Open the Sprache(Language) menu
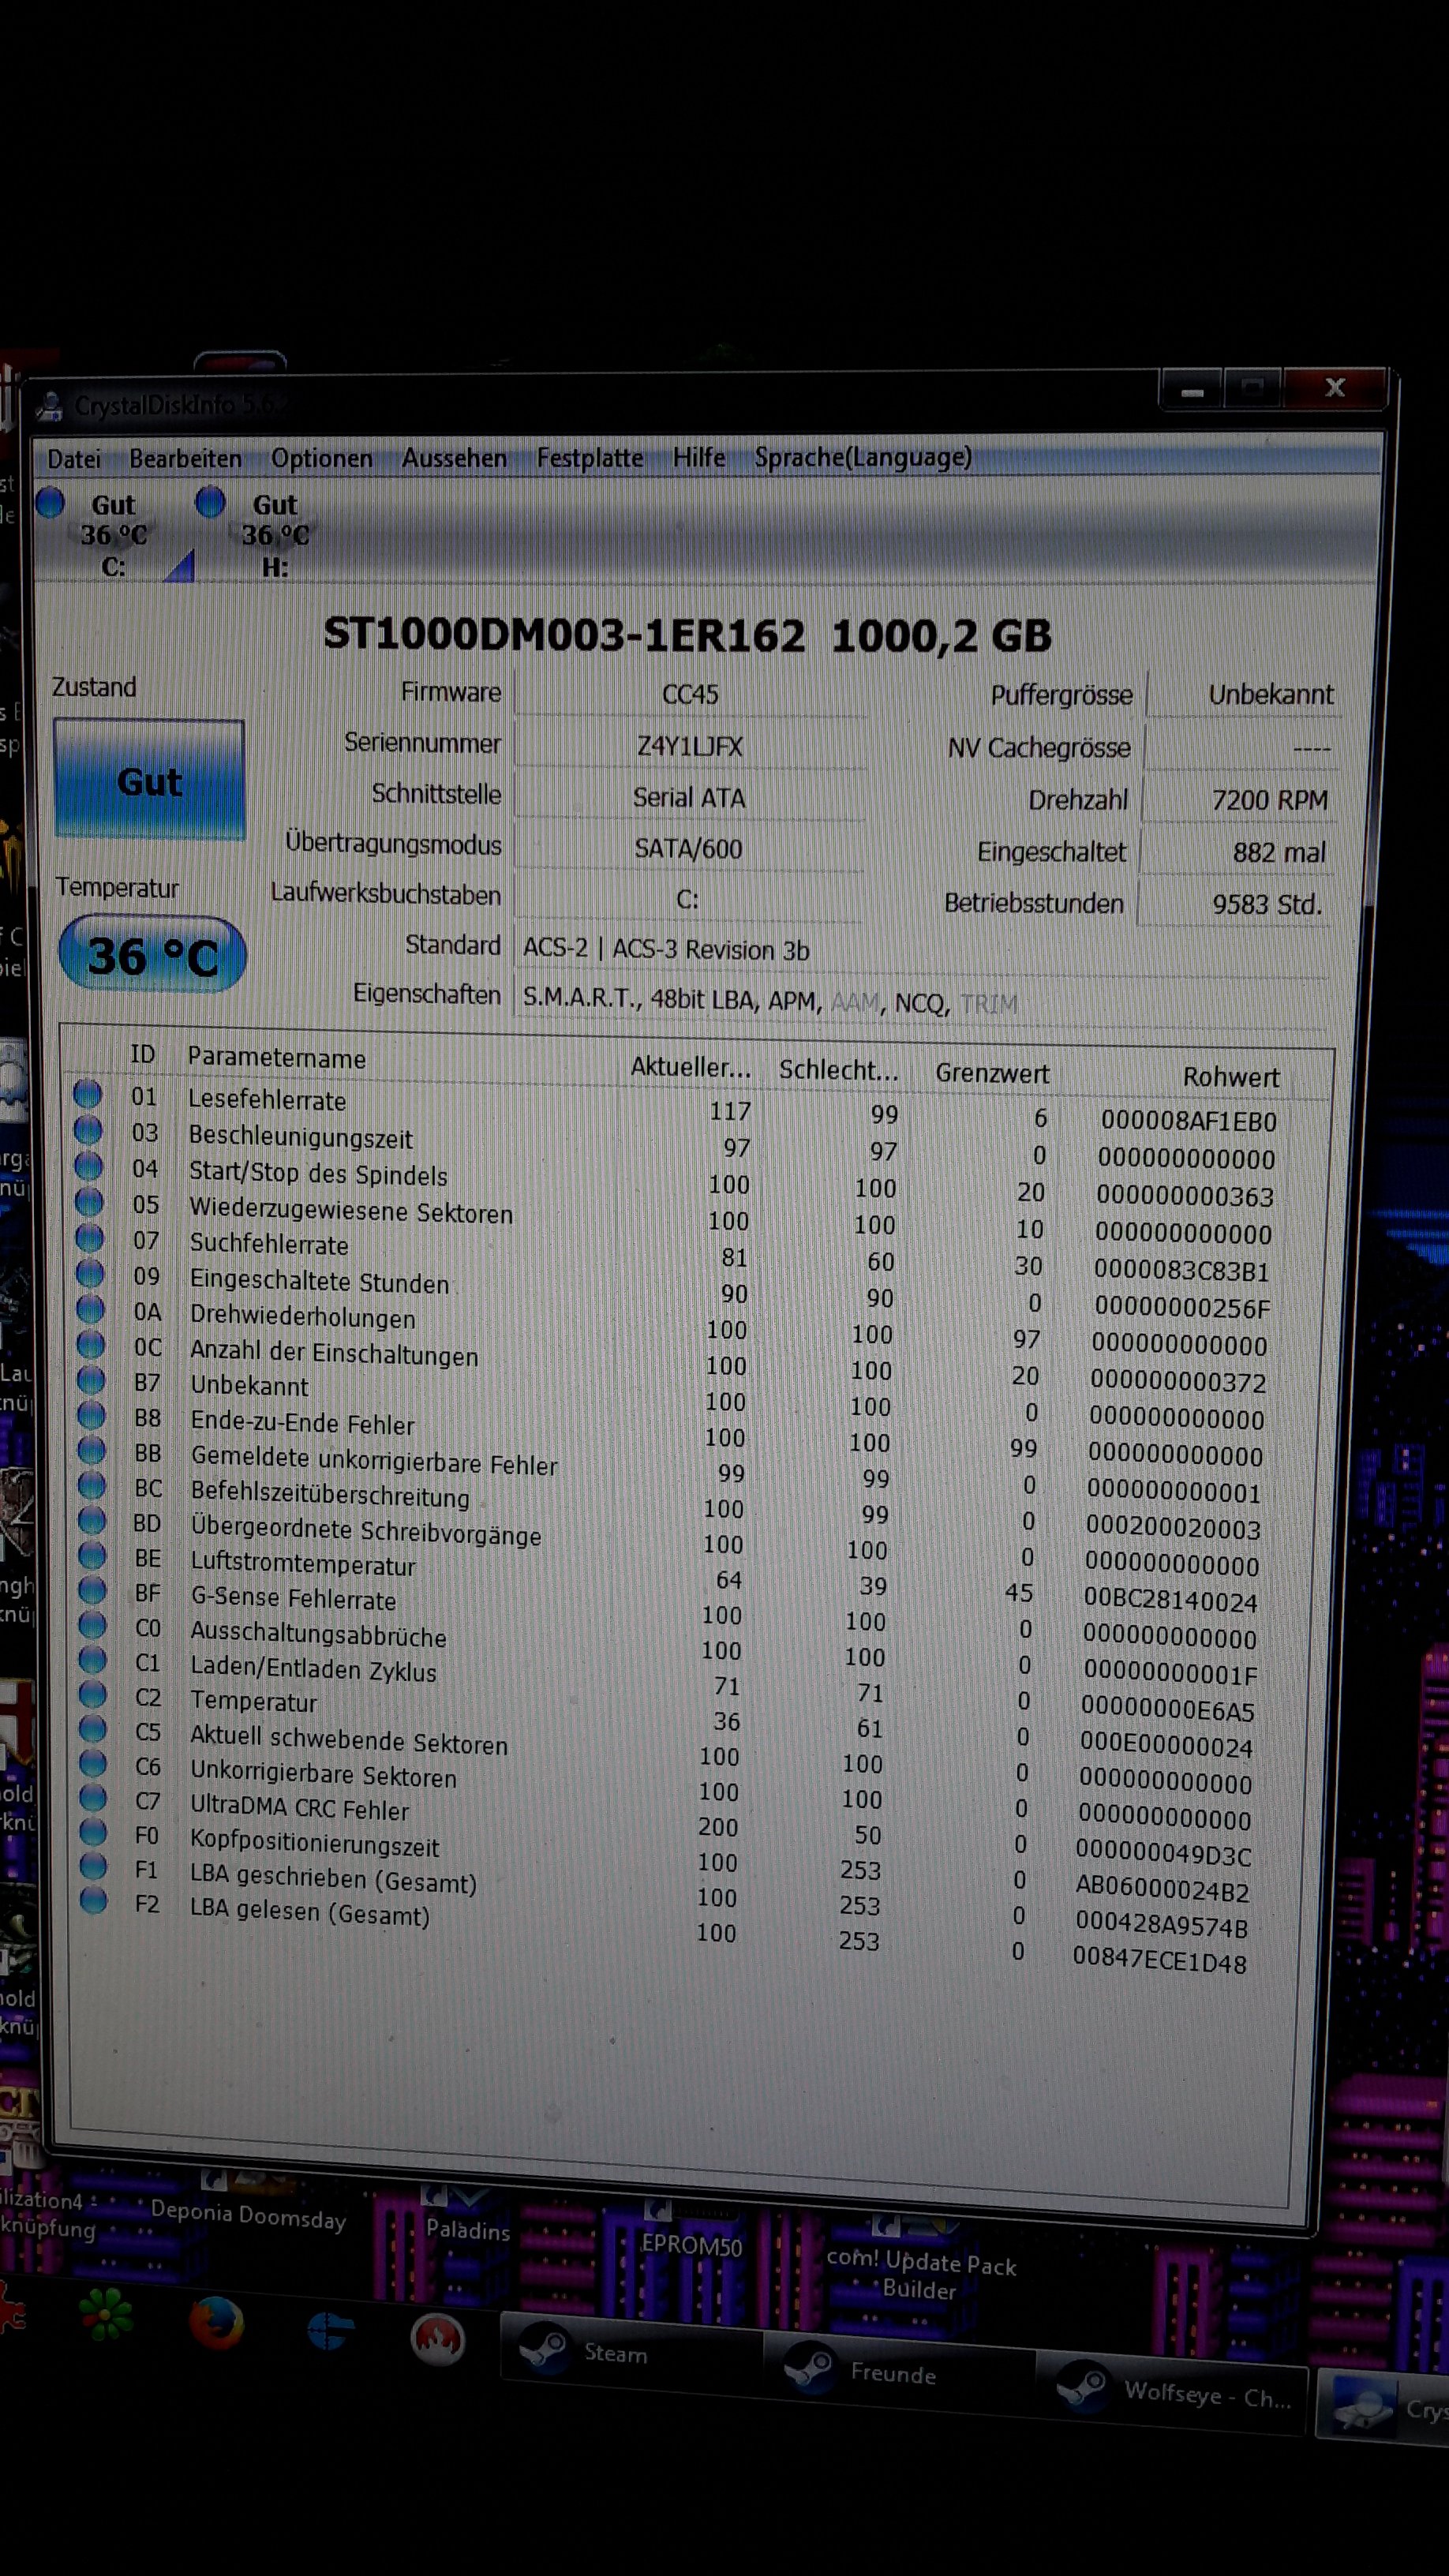Screen dimensions: 1449x2576 (x=862, y=457)
